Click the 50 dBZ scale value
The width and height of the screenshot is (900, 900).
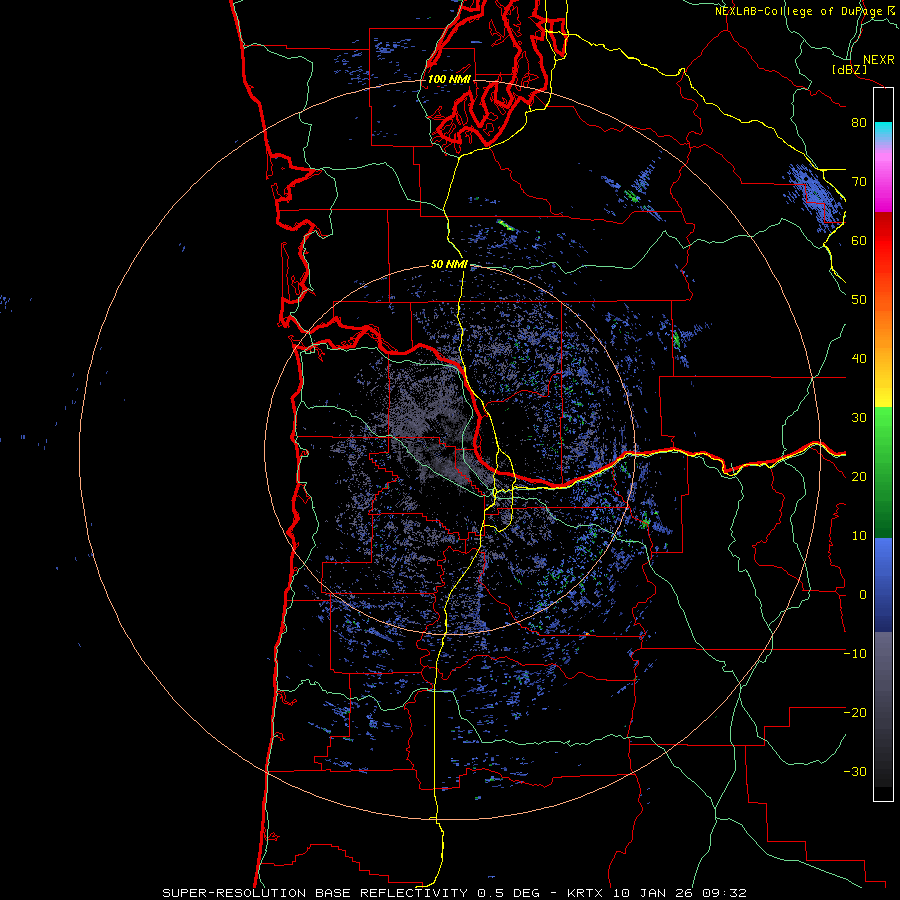coord(859,300)
